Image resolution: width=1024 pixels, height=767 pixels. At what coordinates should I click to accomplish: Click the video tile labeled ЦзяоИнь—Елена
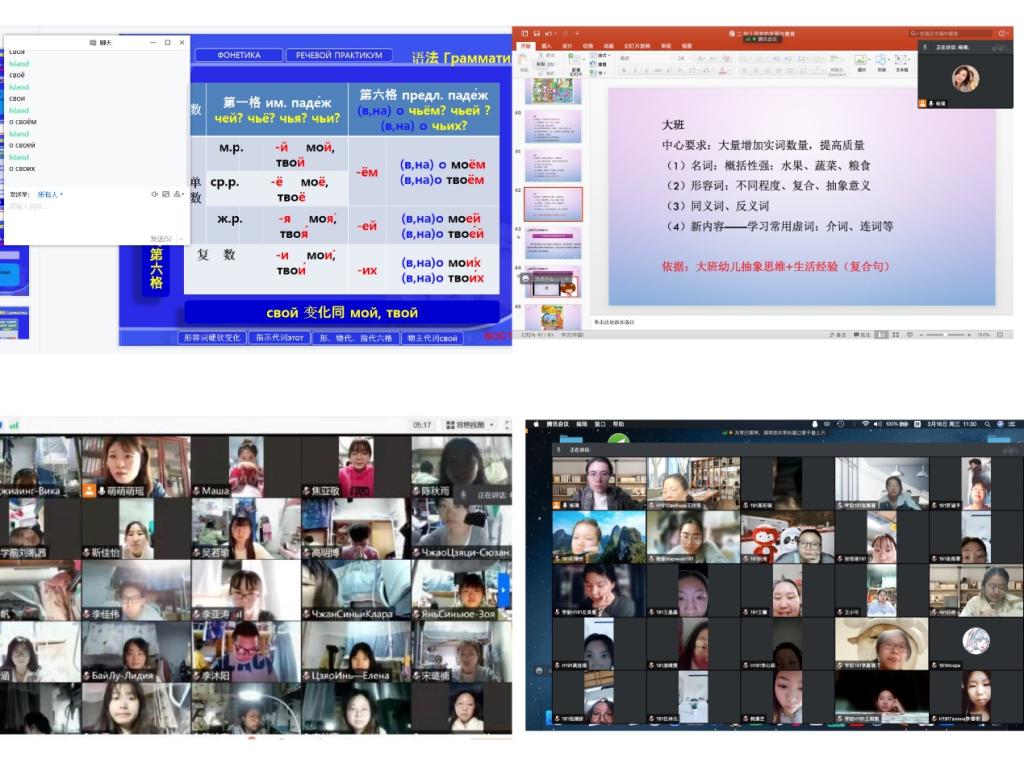[356, 652]
